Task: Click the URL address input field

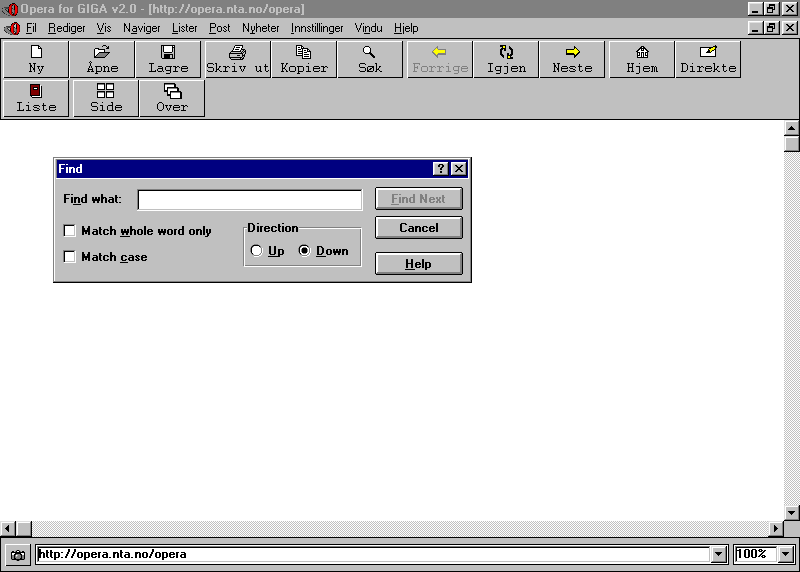Action: 373,554
